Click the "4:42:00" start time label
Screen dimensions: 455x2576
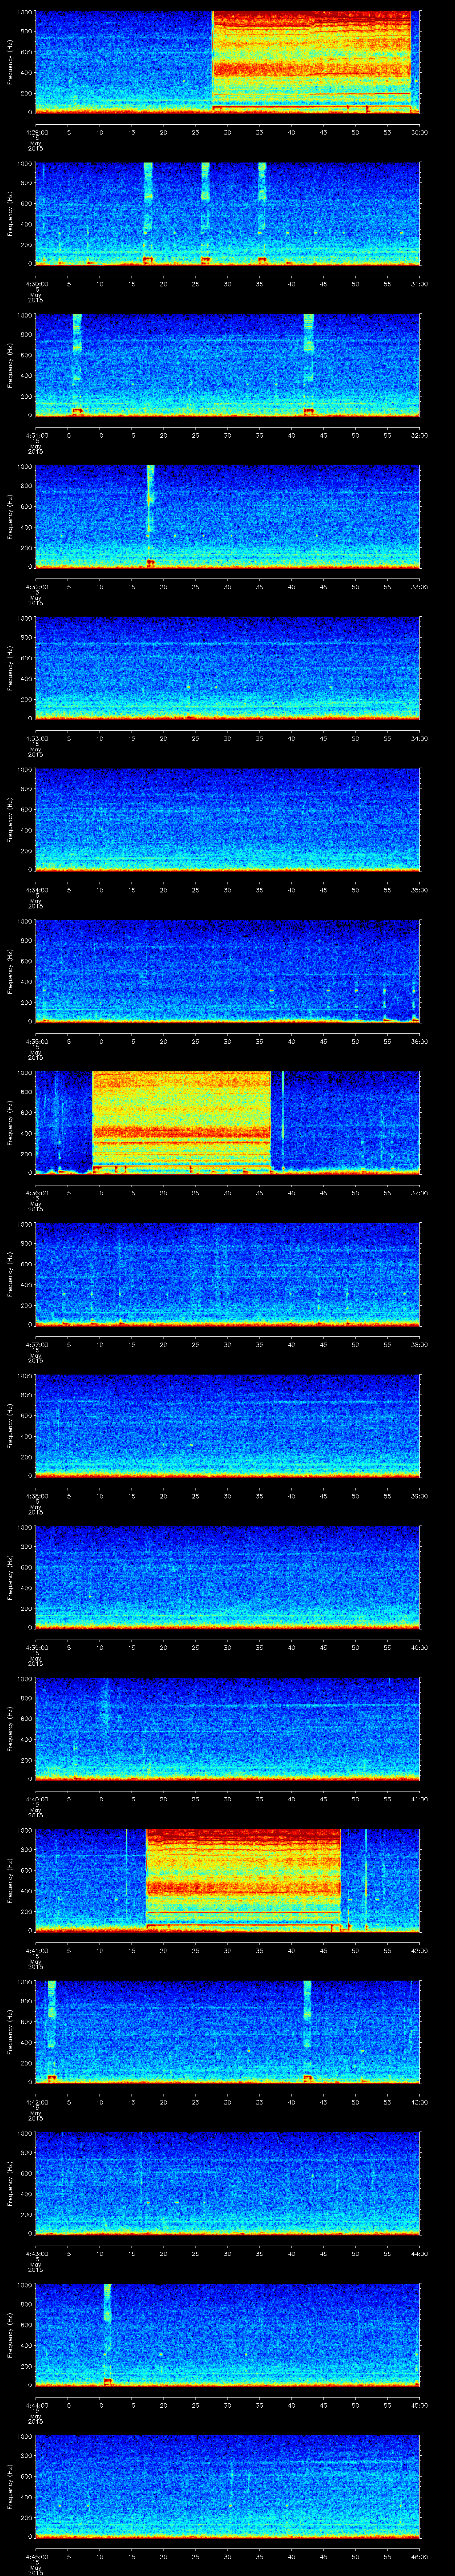pyautogui.click(x=36, y=2102)
